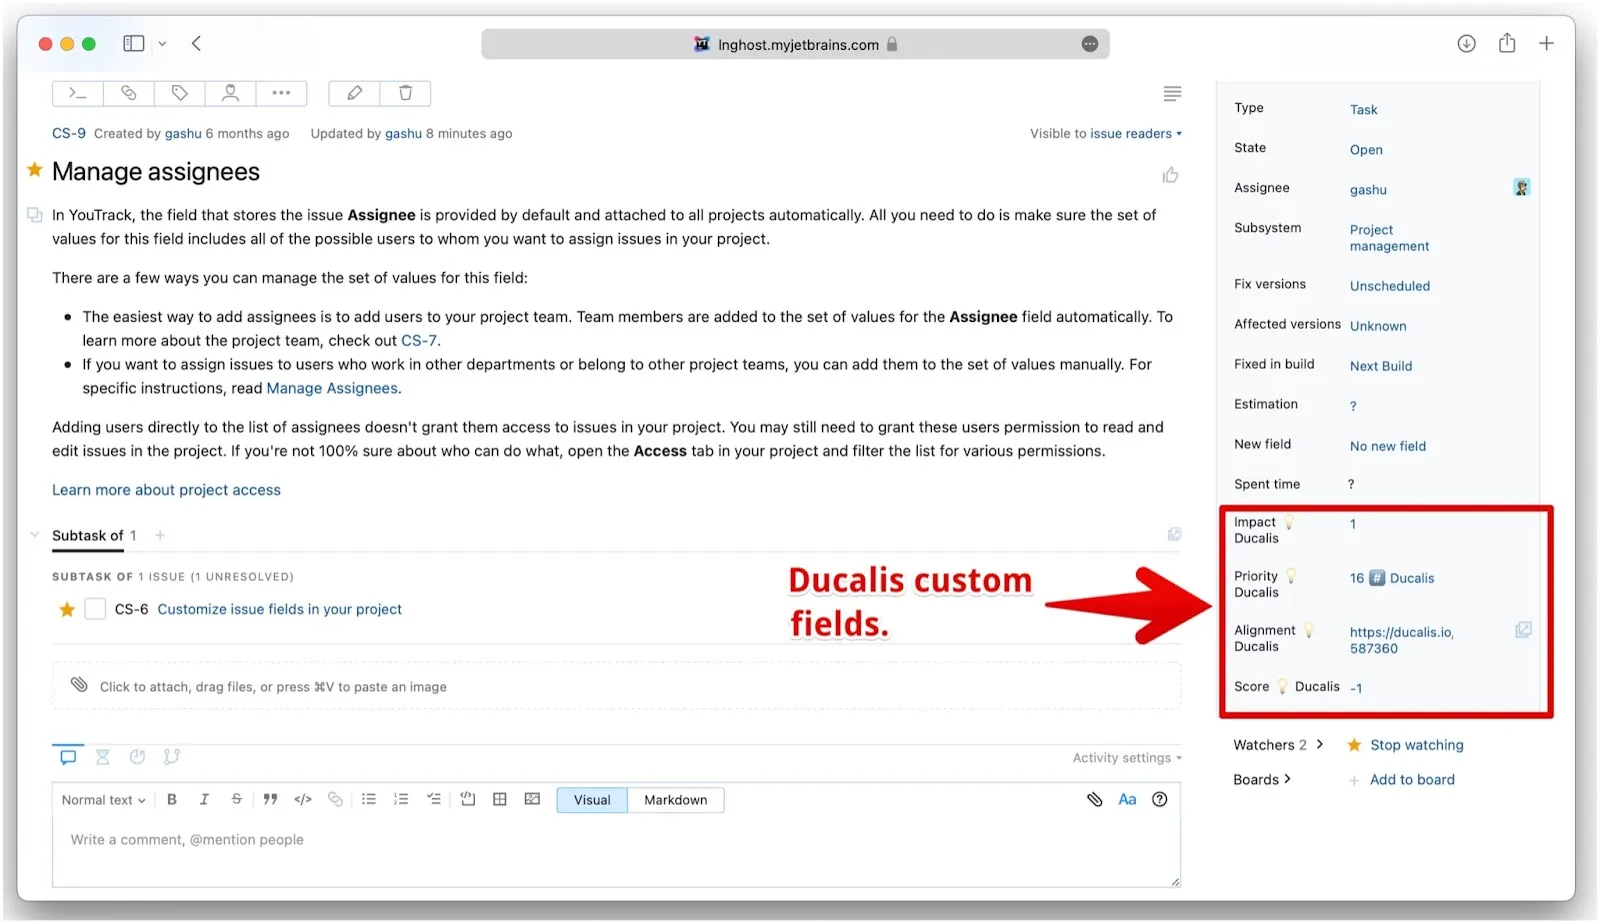Switch to the Markdown tab
This screenshot has width=1600, height=923.
click(x=675, y=799)
